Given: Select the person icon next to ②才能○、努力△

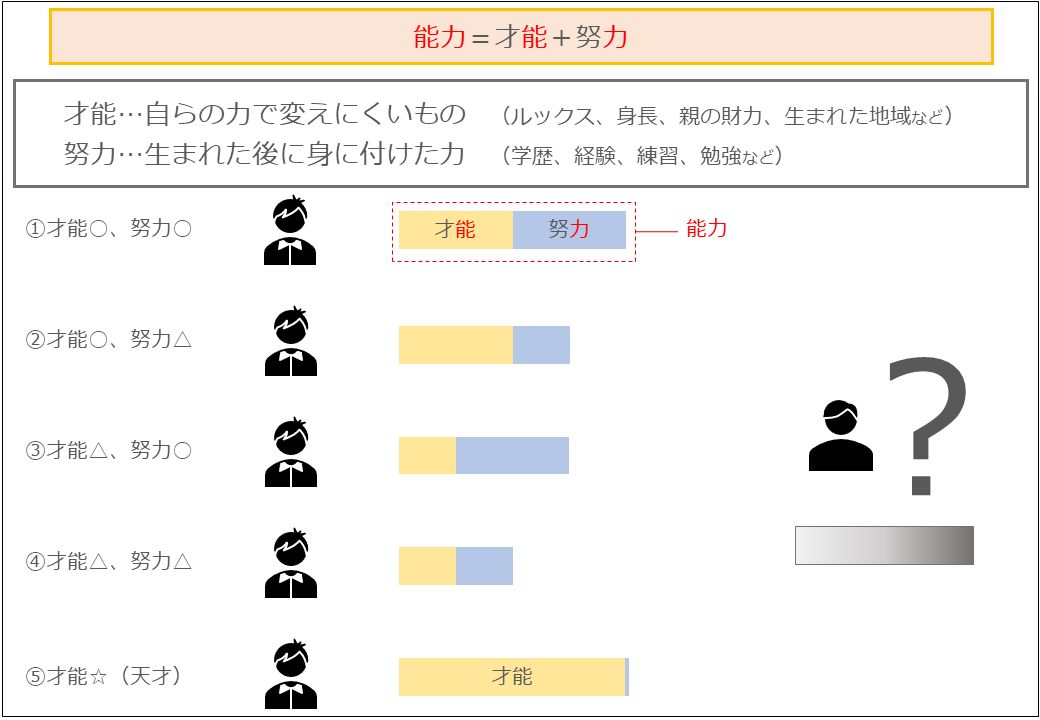Looking at the screenshot, I should click(291, 341).
